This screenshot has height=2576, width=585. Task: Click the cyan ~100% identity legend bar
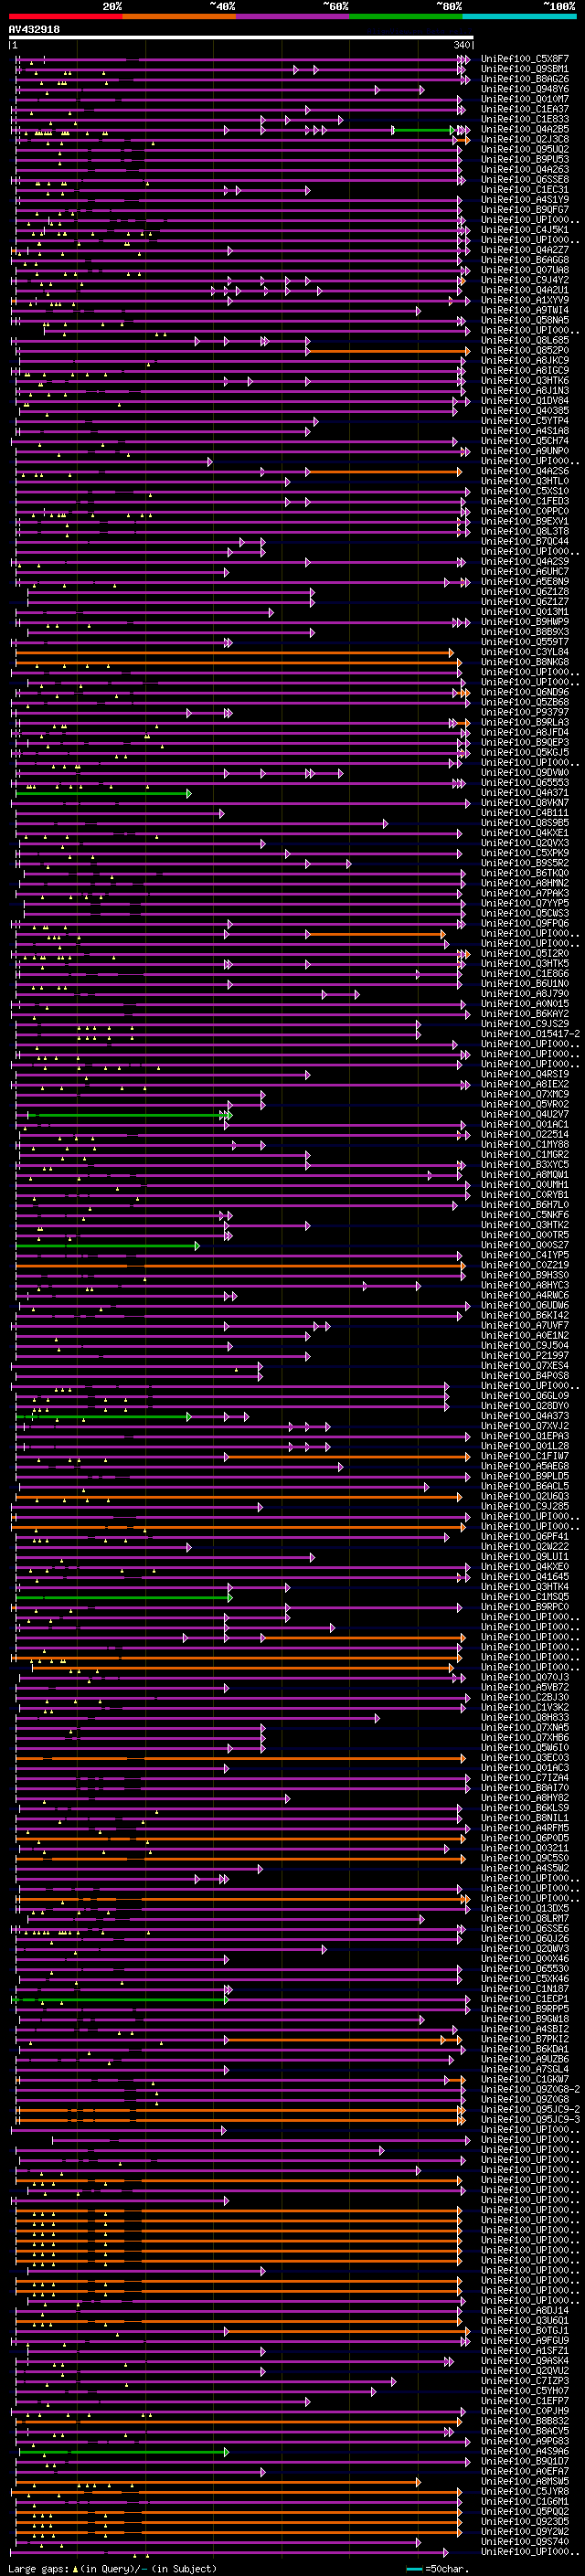coord(520,16)
